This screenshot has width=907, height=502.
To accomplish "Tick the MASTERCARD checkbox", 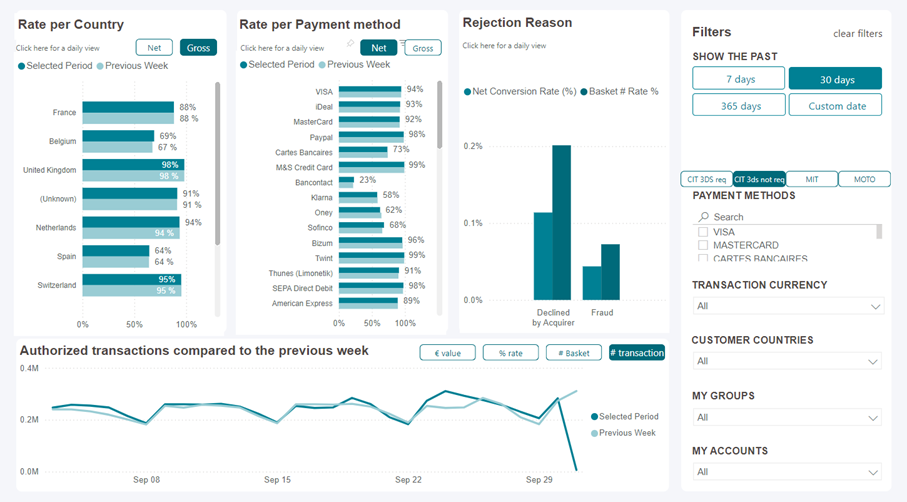I will coord(703,245).
